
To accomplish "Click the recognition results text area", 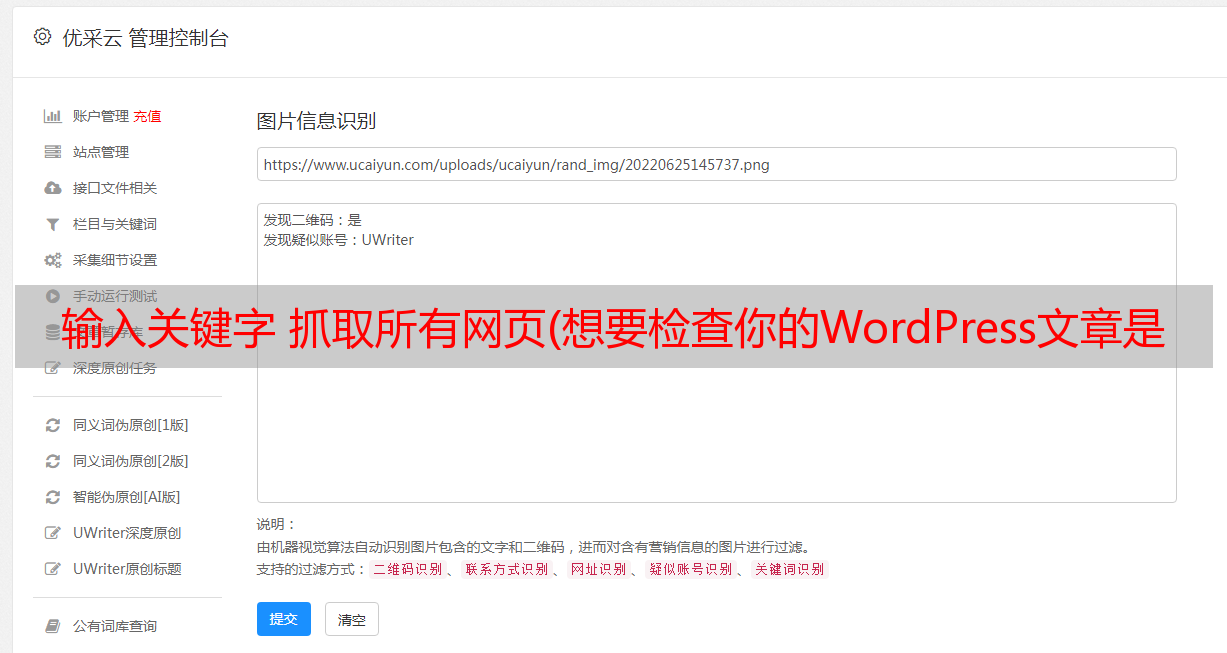I will coord(716,353).
